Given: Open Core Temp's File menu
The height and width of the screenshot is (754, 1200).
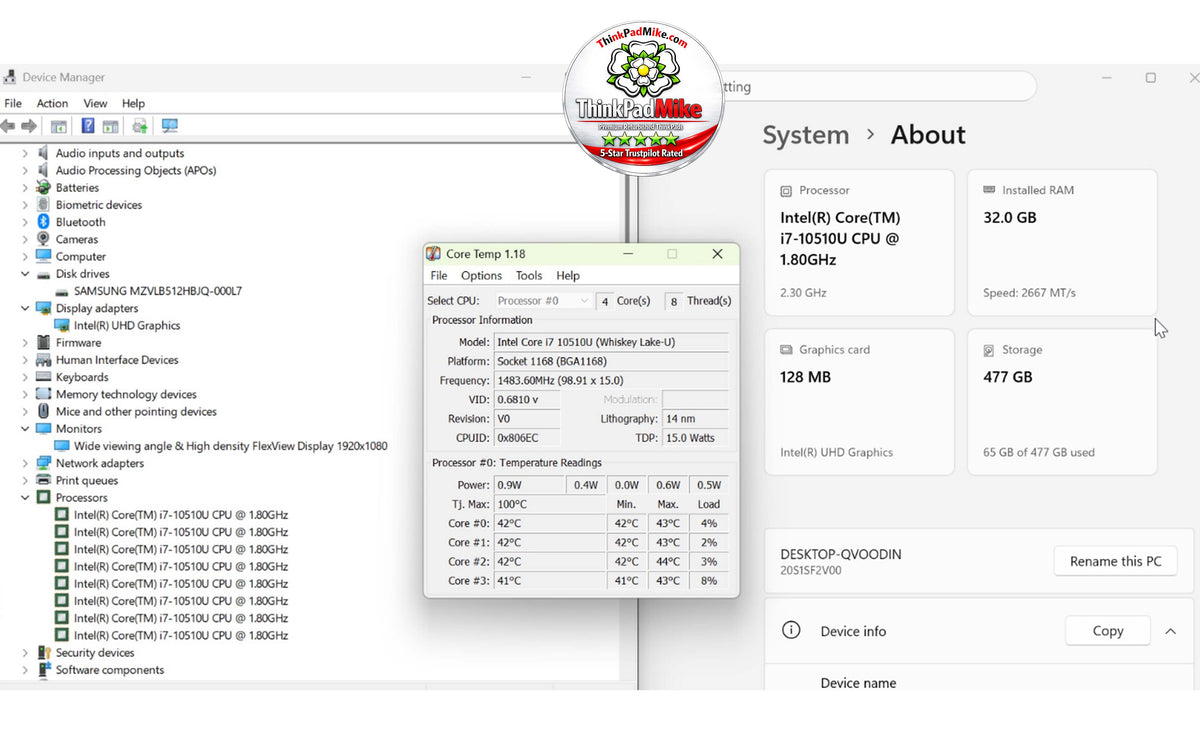Looking at the screenshot, I should [439, 276].
